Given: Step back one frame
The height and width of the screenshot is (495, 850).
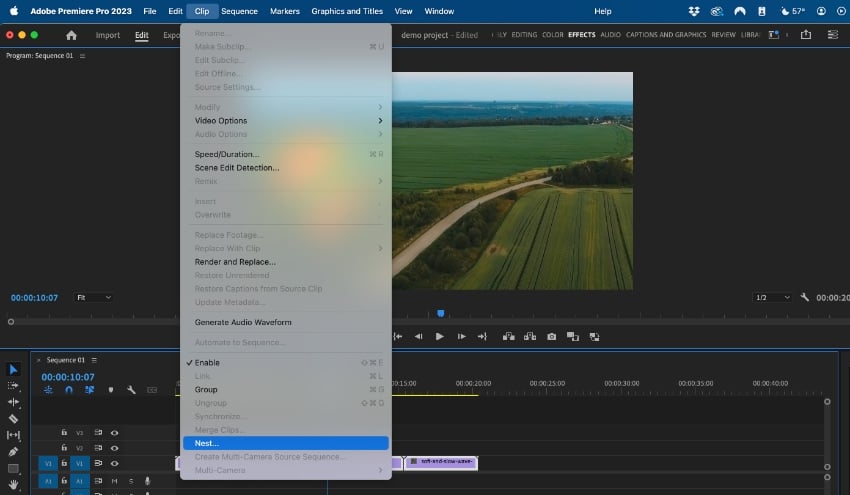Looking at the screenshot, I should 418,337.
